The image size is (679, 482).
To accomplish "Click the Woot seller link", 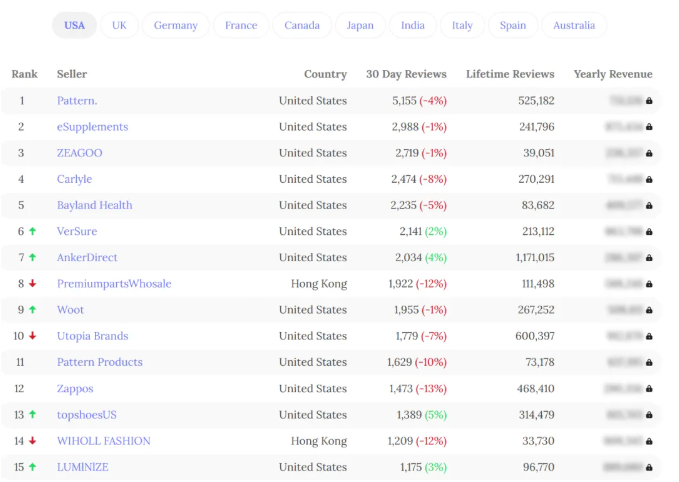I will click(71, 310).
